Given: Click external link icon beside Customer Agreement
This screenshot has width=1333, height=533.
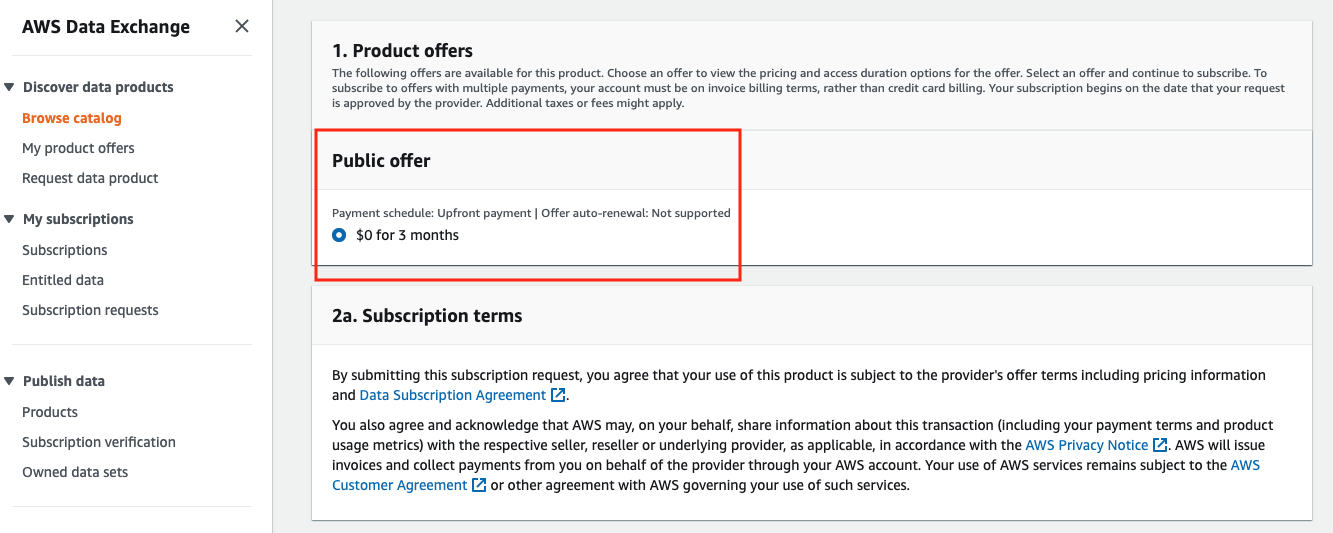Looking at the screenshot, I should point(479,485).
